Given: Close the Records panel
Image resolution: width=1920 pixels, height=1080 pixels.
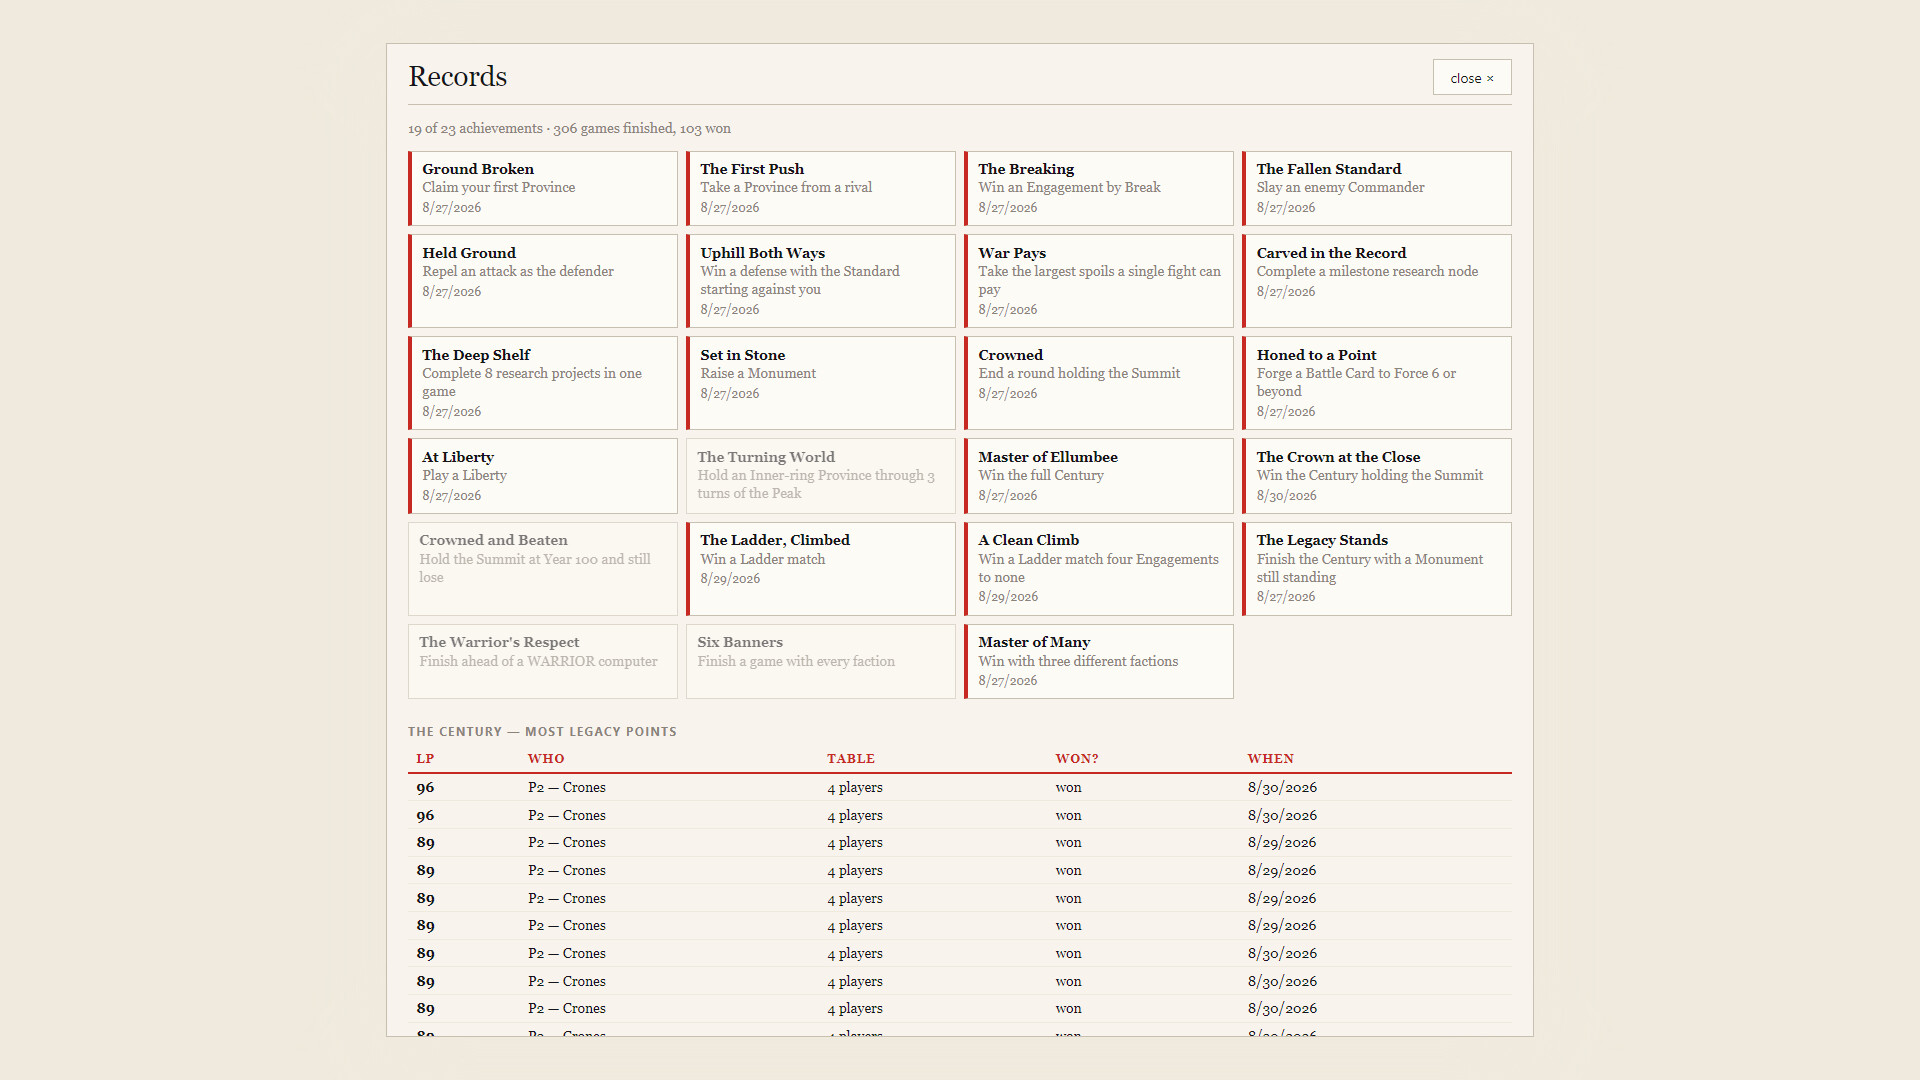Looking at the screenshot, I should click(x=1471, y=78).
